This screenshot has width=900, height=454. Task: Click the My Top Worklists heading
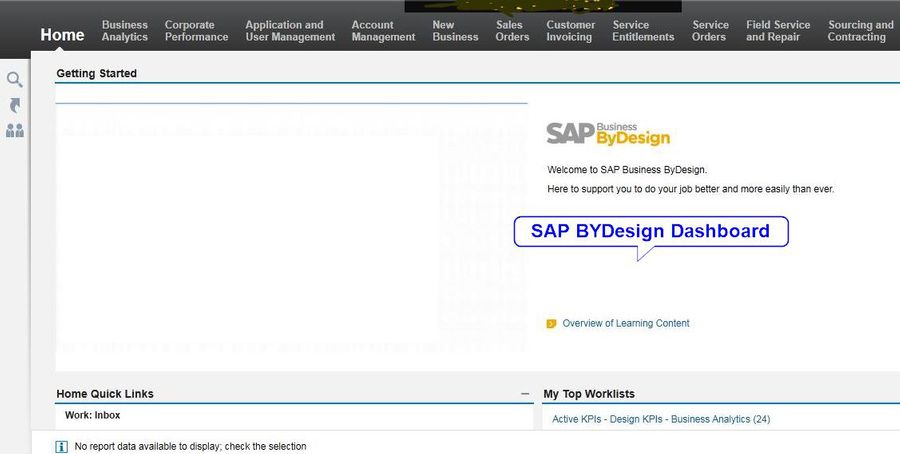tap(589, 394)
